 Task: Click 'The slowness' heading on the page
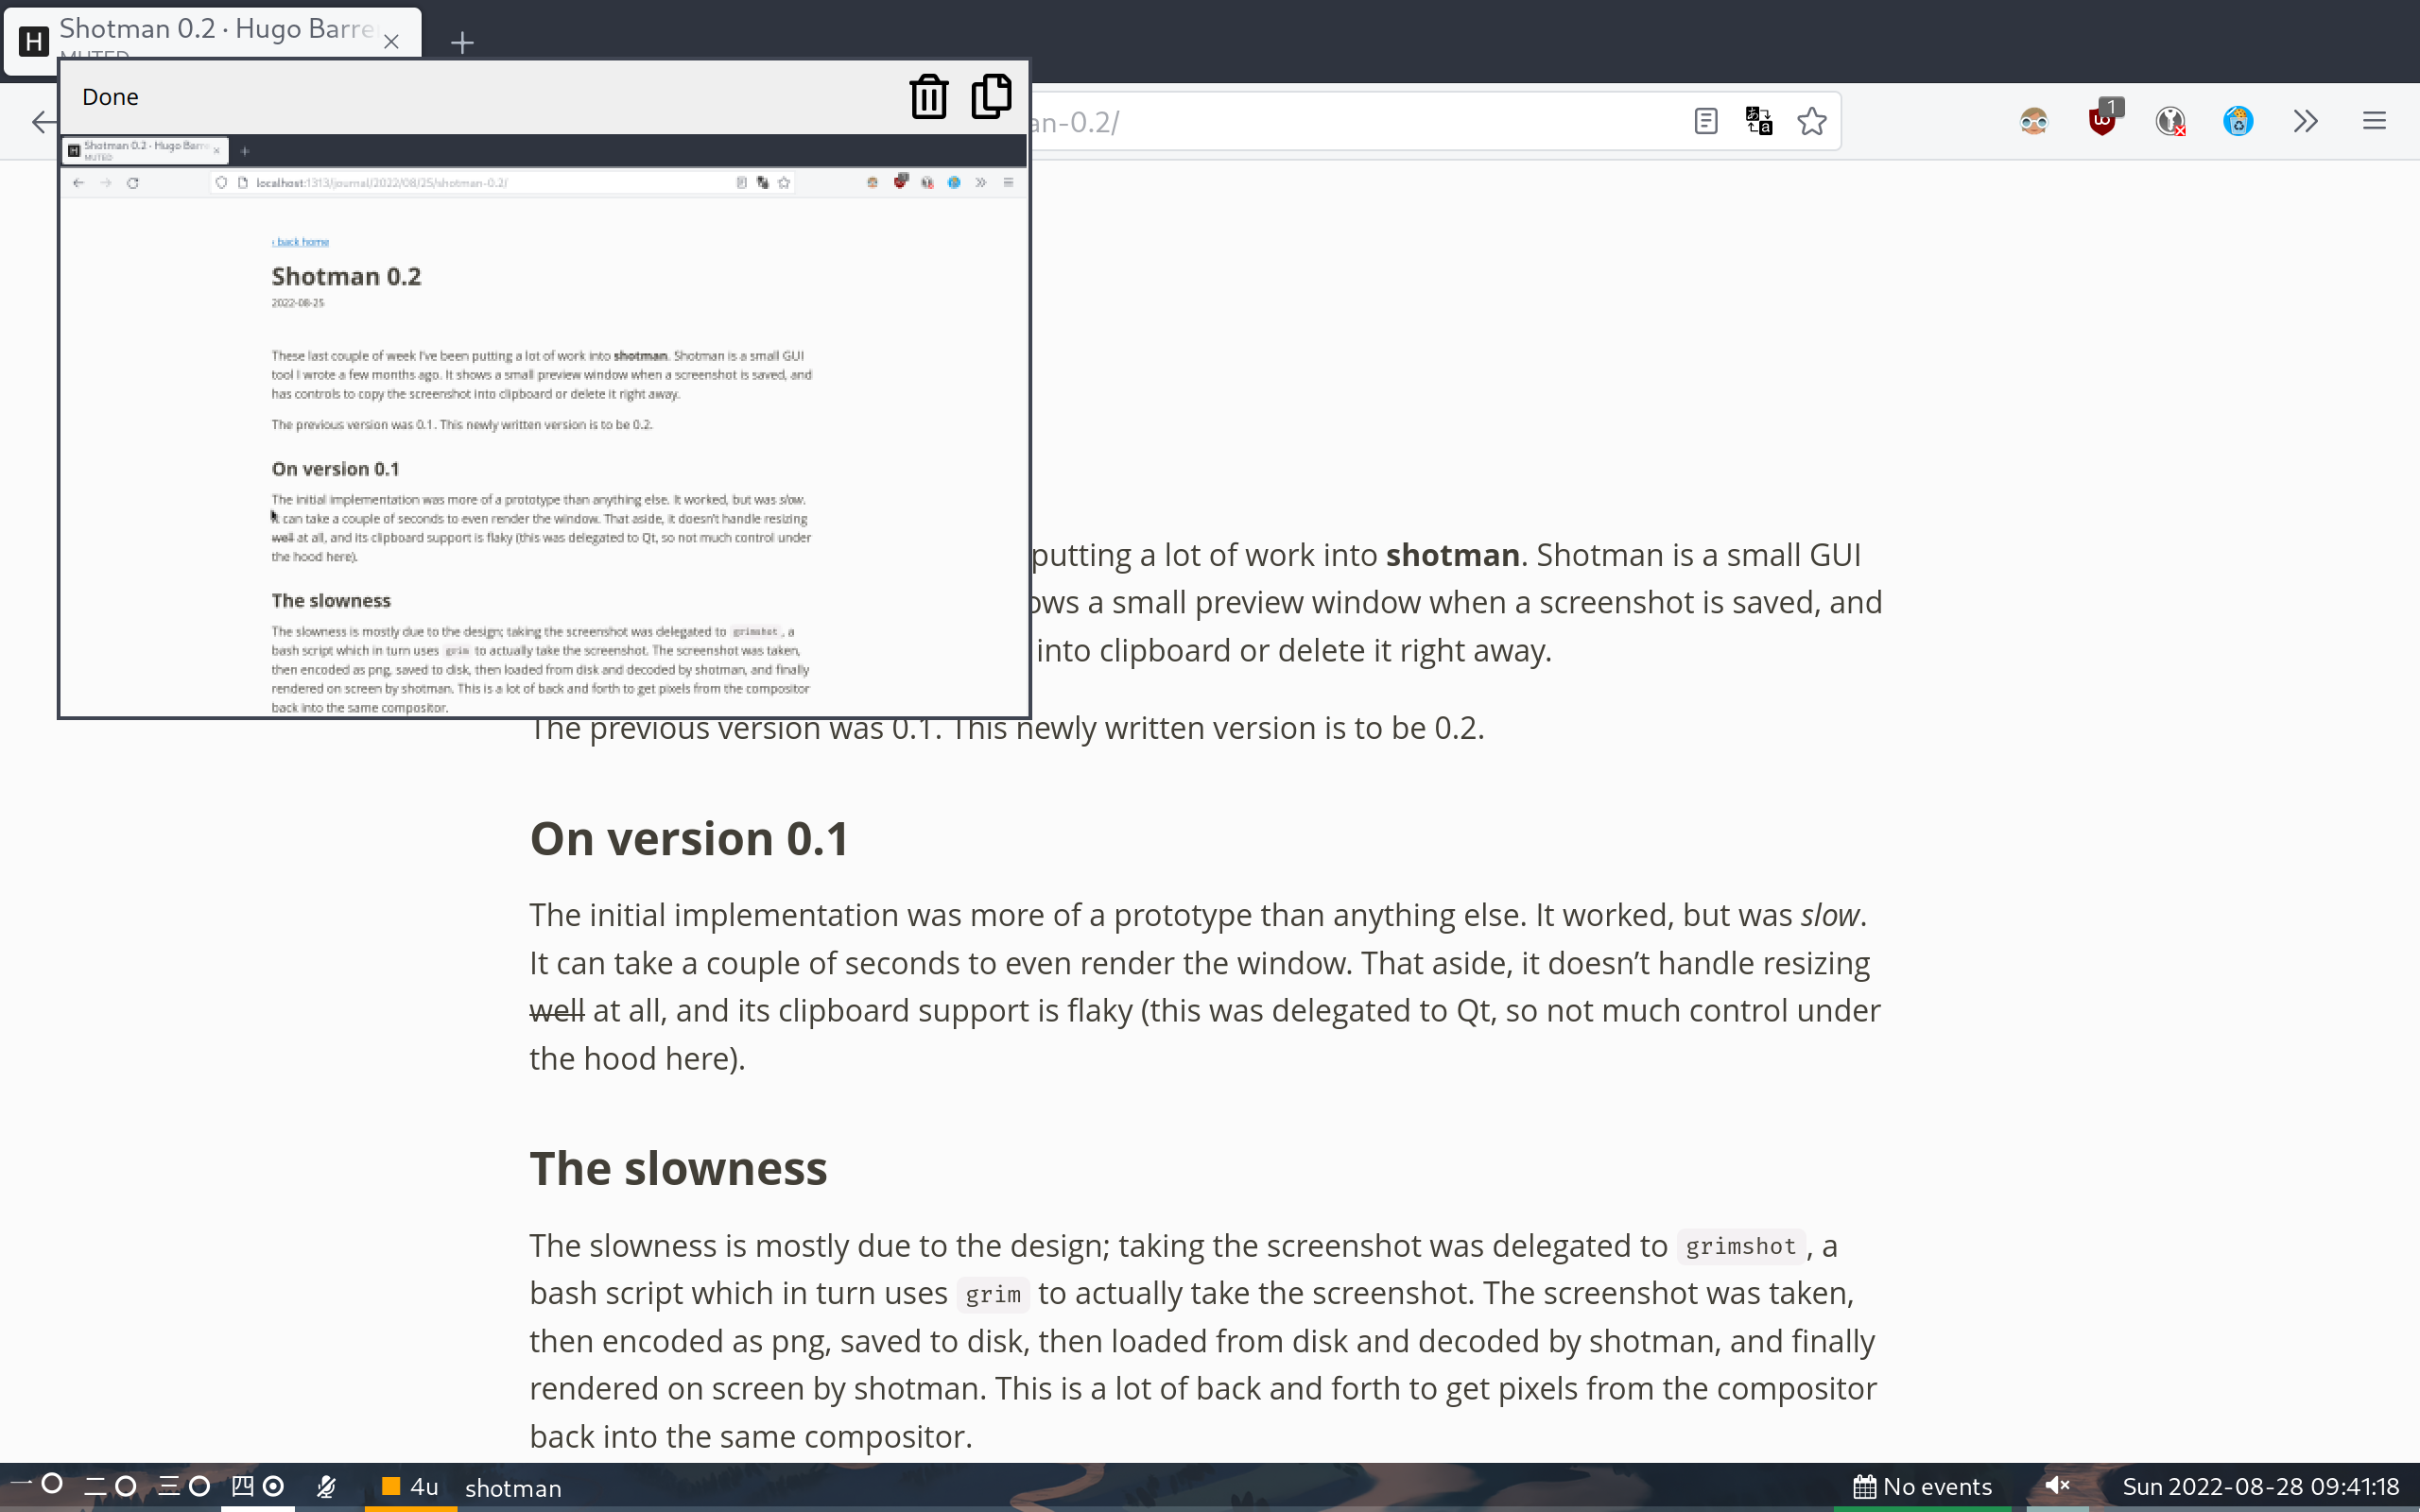pyautogui.click(x=678, y=1168)
